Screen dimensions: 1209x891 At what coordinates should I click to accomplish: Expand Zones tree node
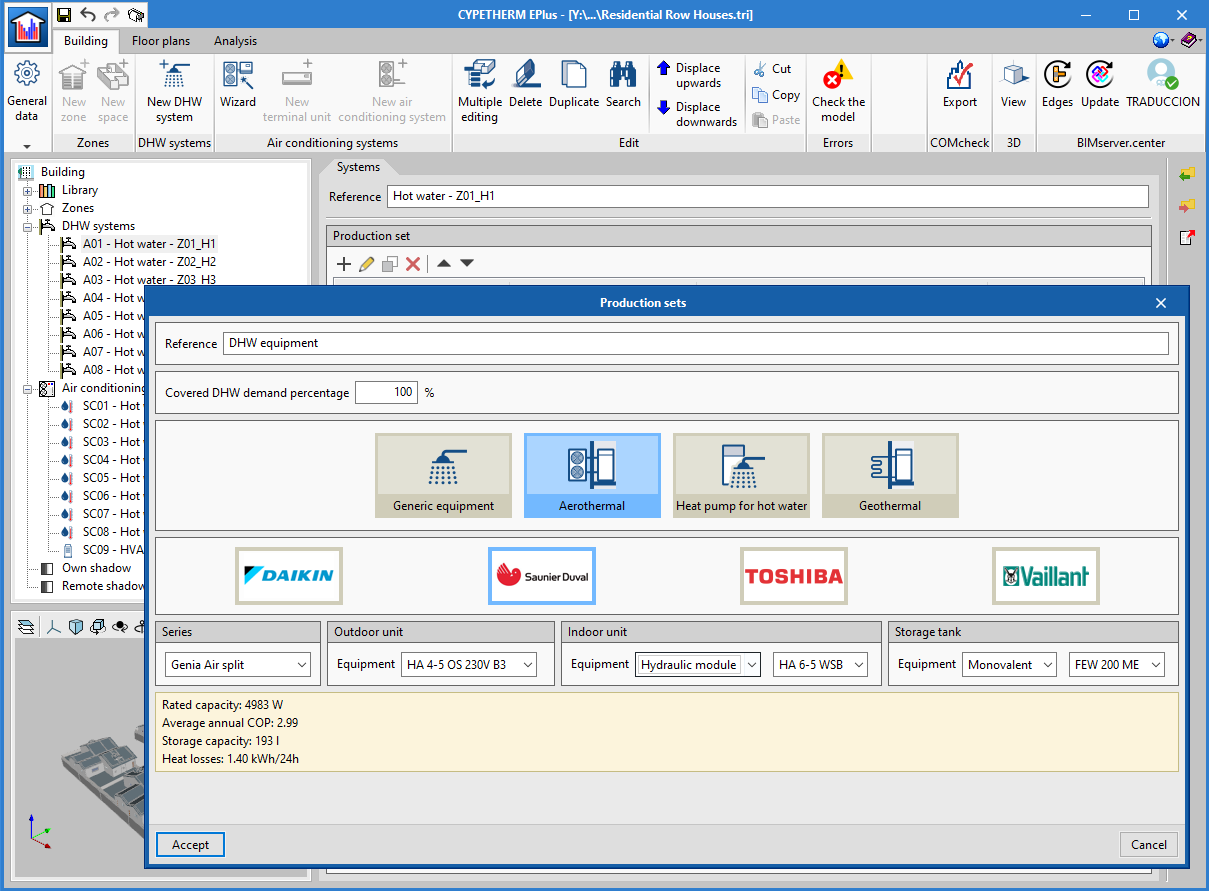27,208
